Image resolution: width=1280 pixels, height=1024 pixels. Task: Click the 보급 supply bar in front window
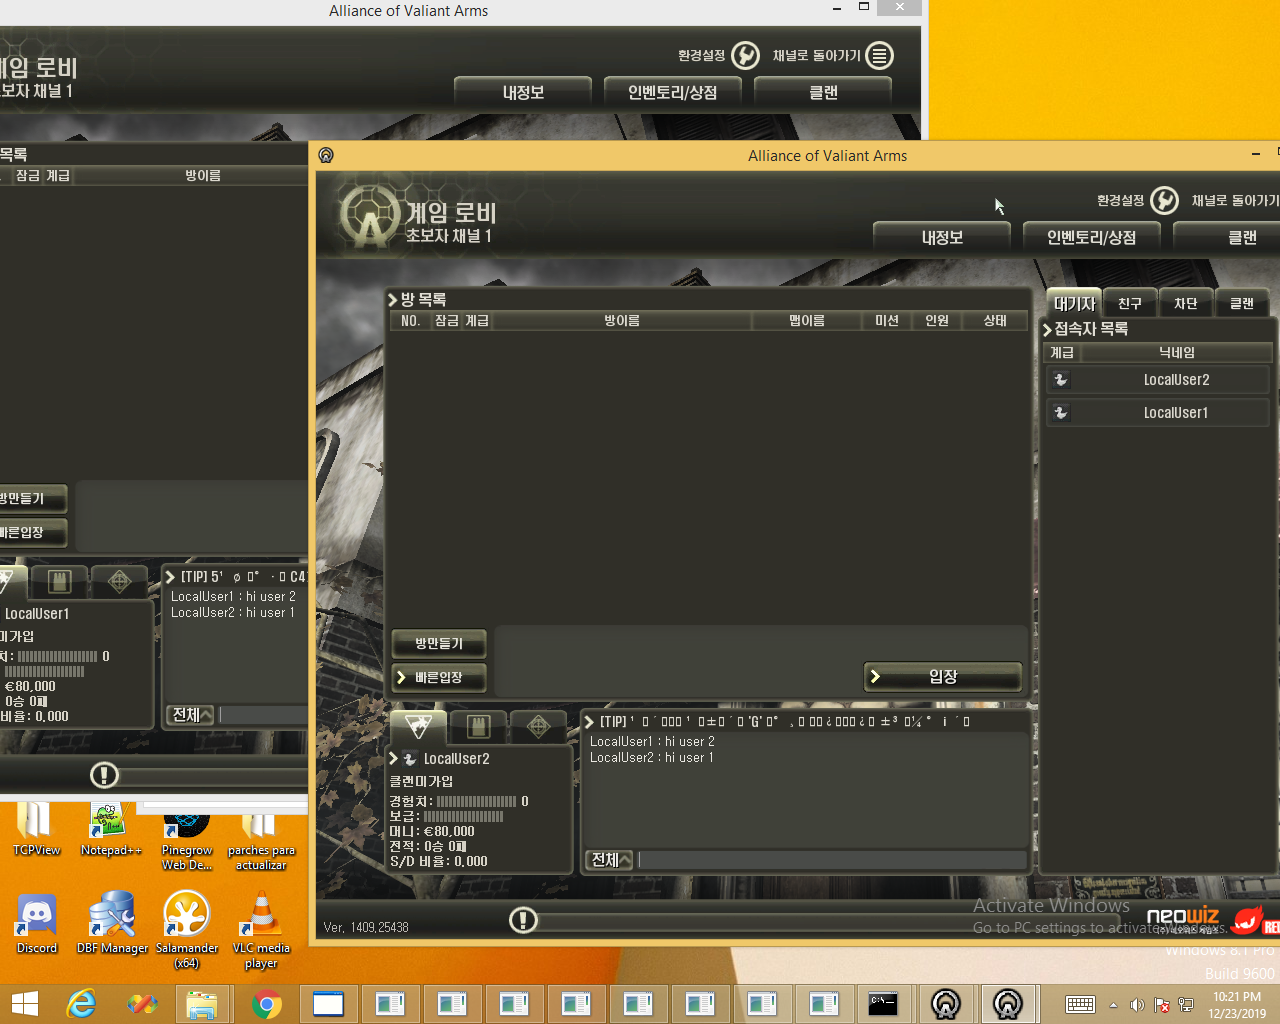[464, 816]
